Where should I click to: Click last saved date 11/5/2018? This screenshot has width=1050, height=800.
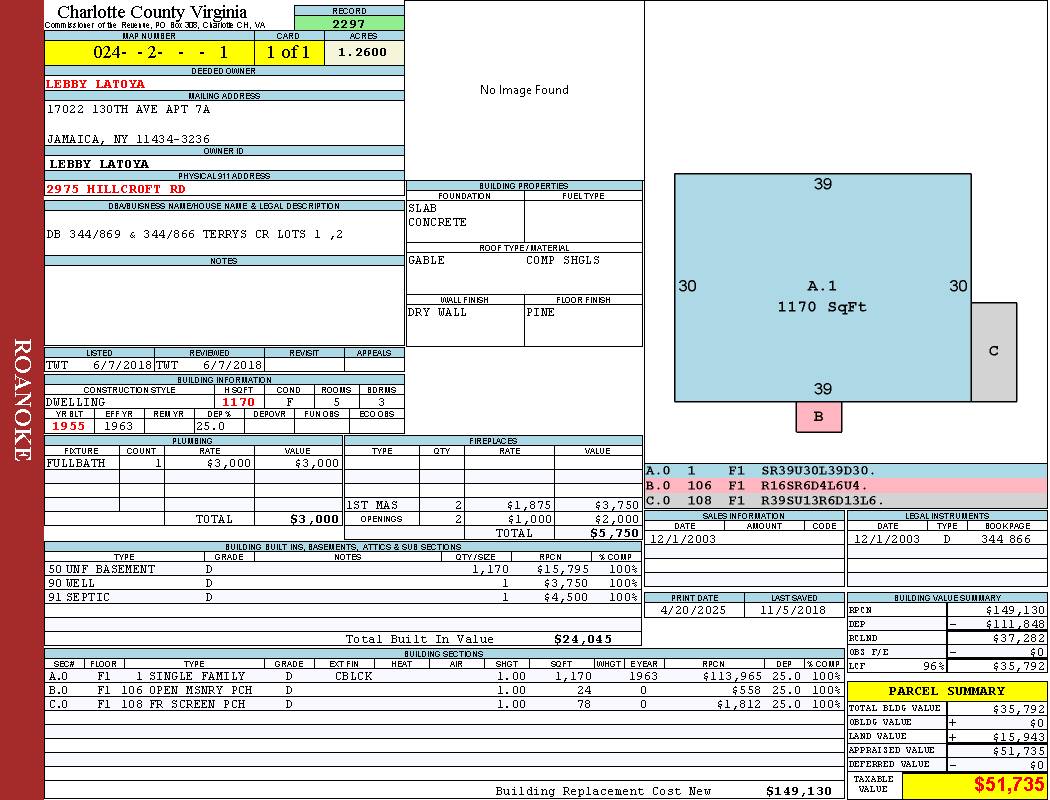tap(793, 611)
